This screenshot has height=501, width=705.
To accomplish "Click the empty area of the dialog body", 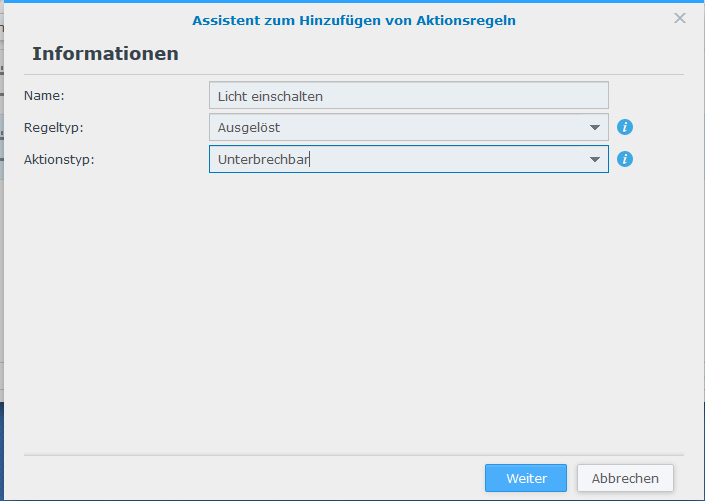I will (x=354, y=310).
